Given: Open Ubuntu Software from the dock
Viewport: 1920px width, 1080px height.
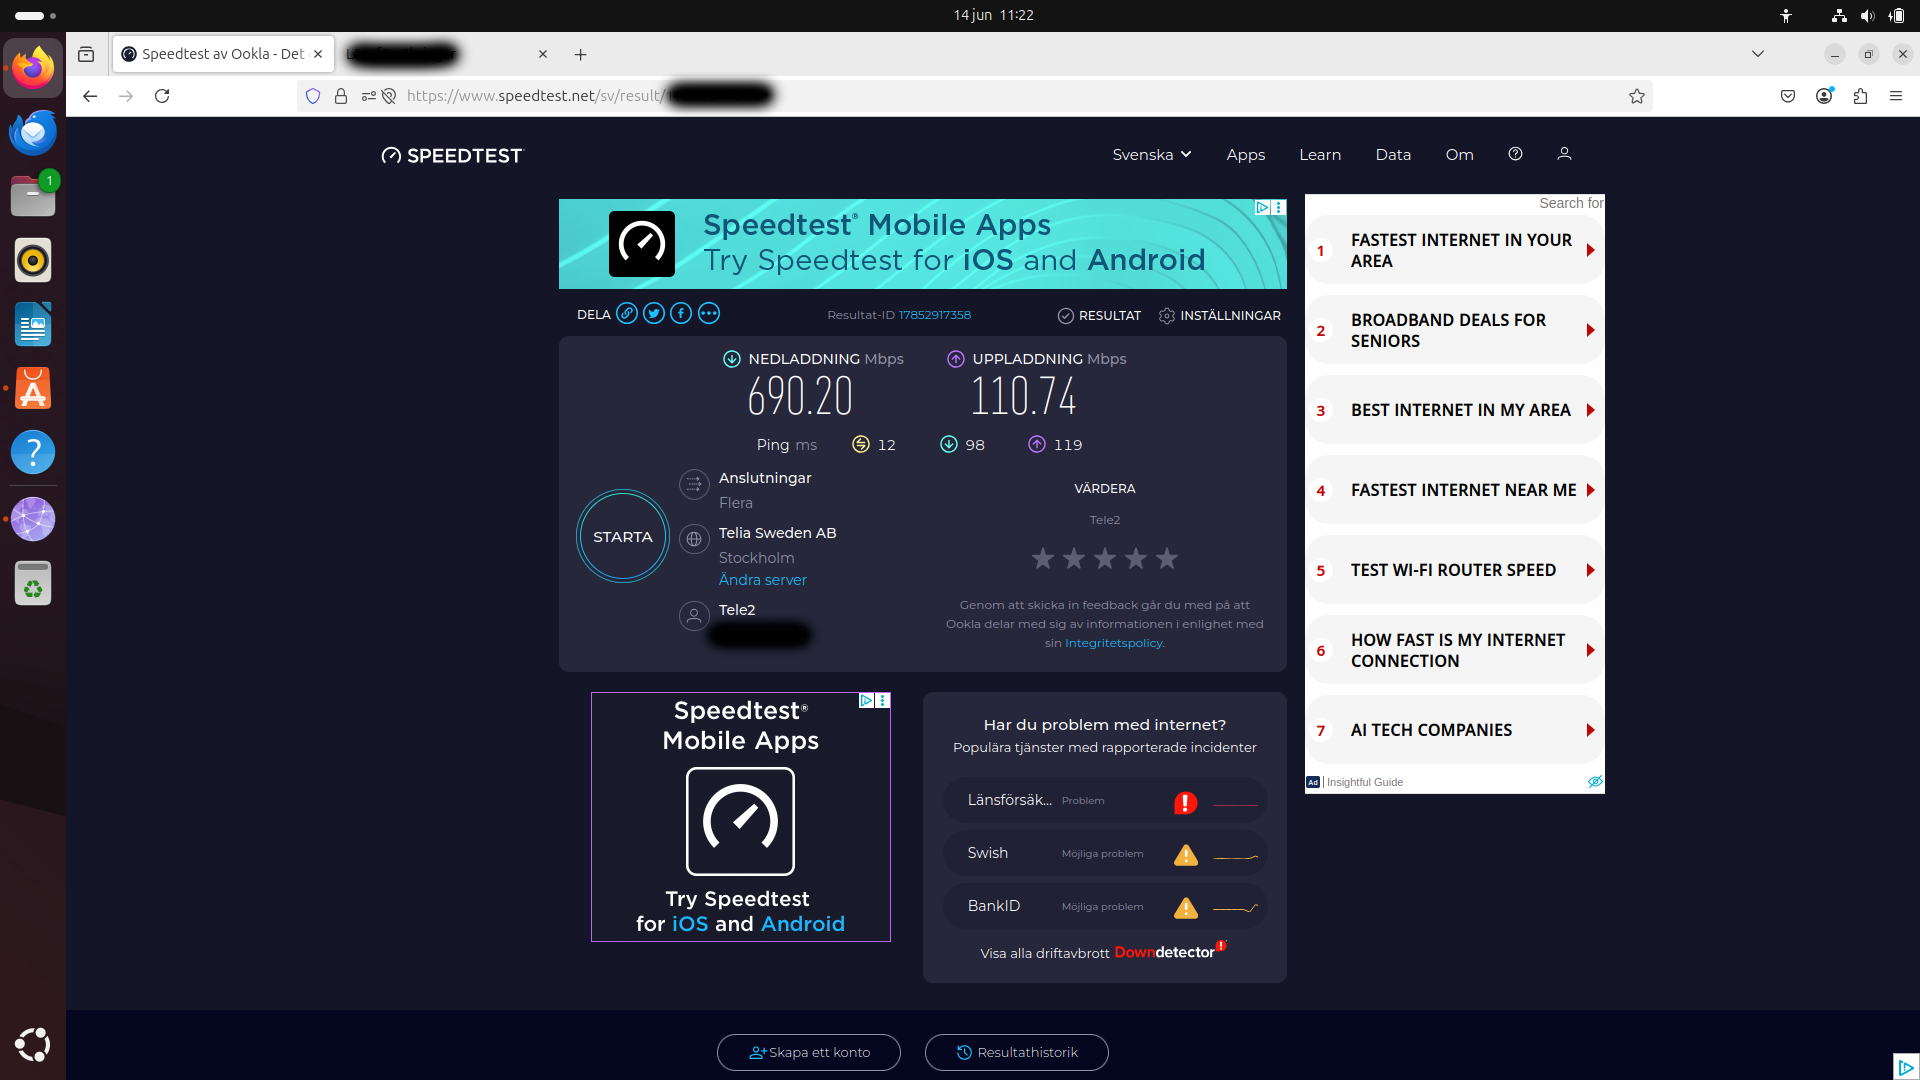Looking at the screenshot, I should [x=33, y=388].
